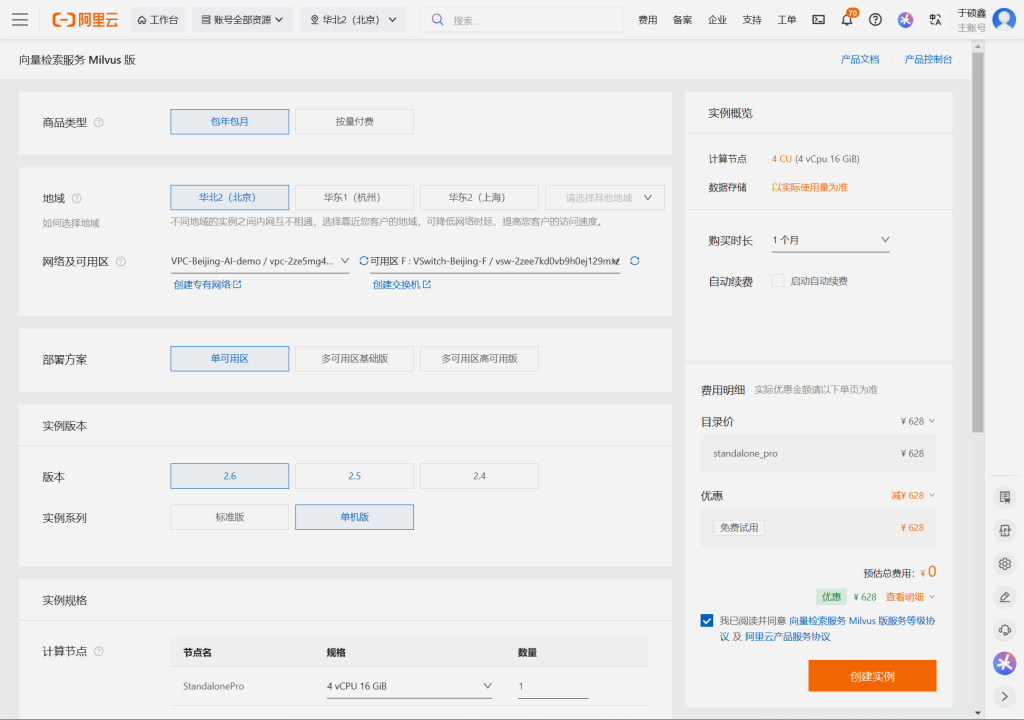Screen dimensions: 1024x720
Task: Open the language switch icon
Action: click(935, 20)
